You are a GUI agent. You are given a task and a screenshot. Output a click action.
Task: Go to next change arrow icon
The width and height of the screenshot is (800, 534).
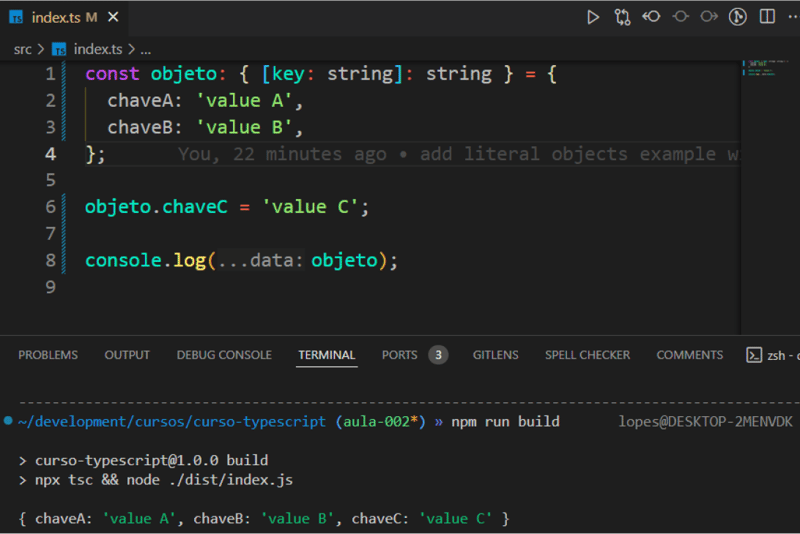709,17
